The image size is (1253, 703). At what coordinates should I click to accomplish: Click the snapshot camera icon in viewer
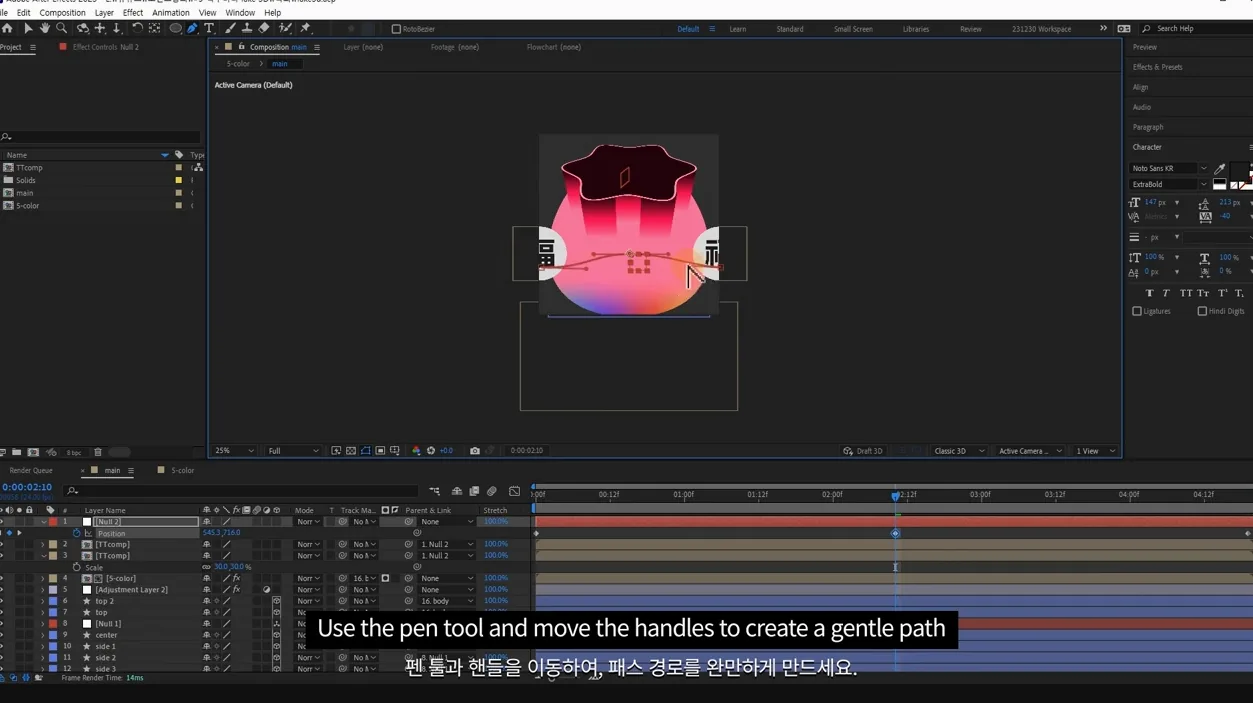(x=475, y=451)
